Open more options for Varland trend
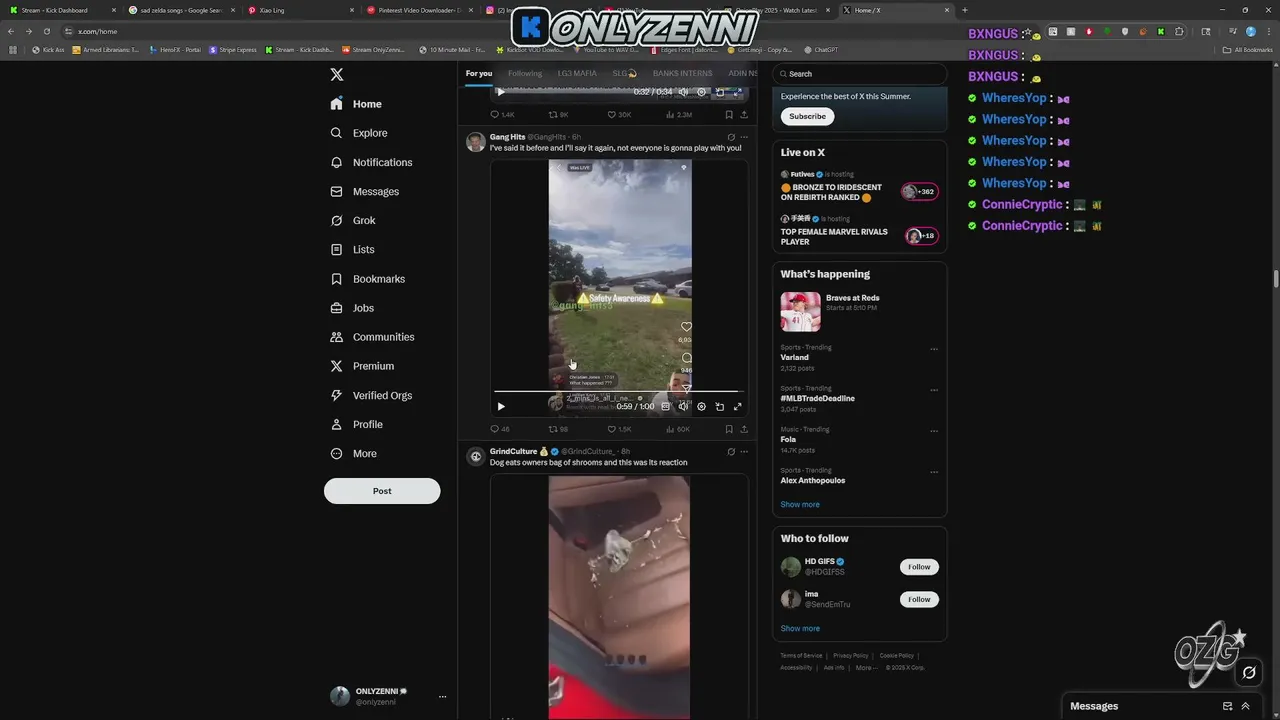Screen dimensions: 1280x720 934,350
